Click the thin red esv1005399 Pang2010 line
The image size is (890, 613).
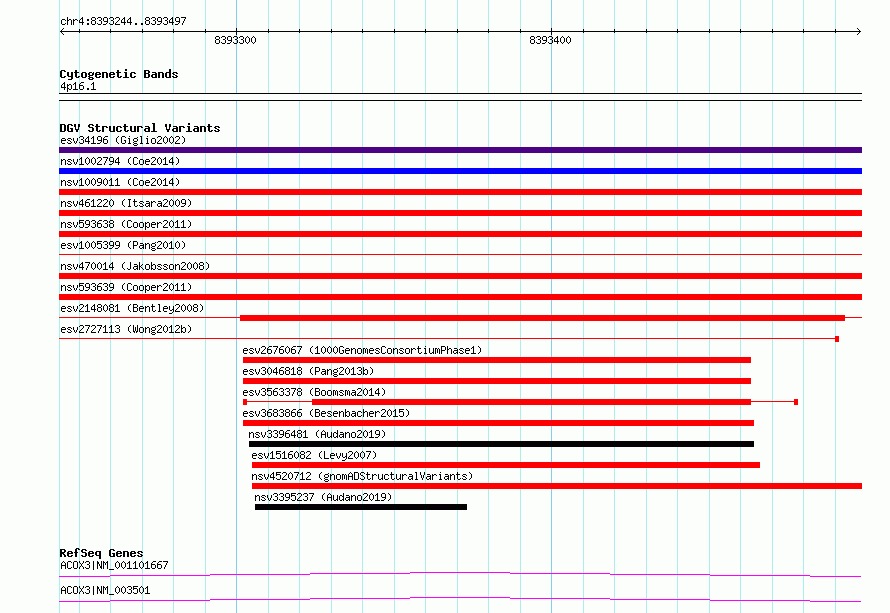460,255
